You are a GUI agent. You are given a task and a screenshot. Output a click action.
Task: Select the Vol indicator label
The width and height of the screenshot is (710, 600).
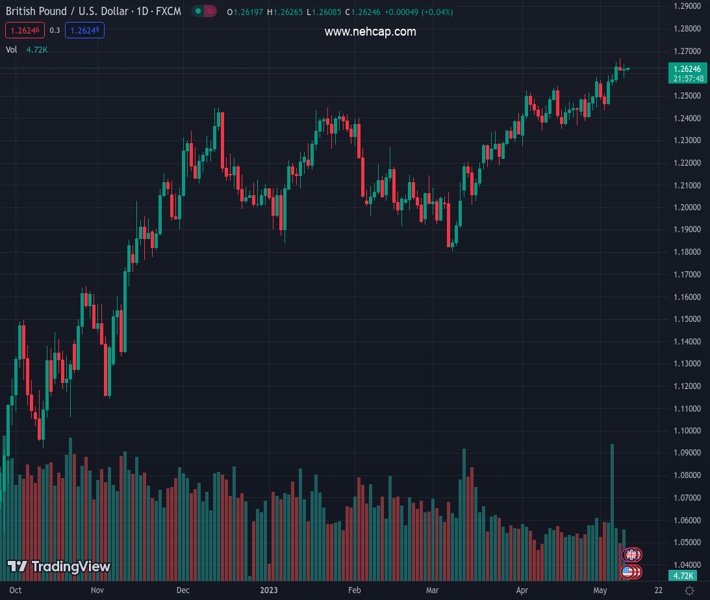pyautogui.click(x=11, y=49)
